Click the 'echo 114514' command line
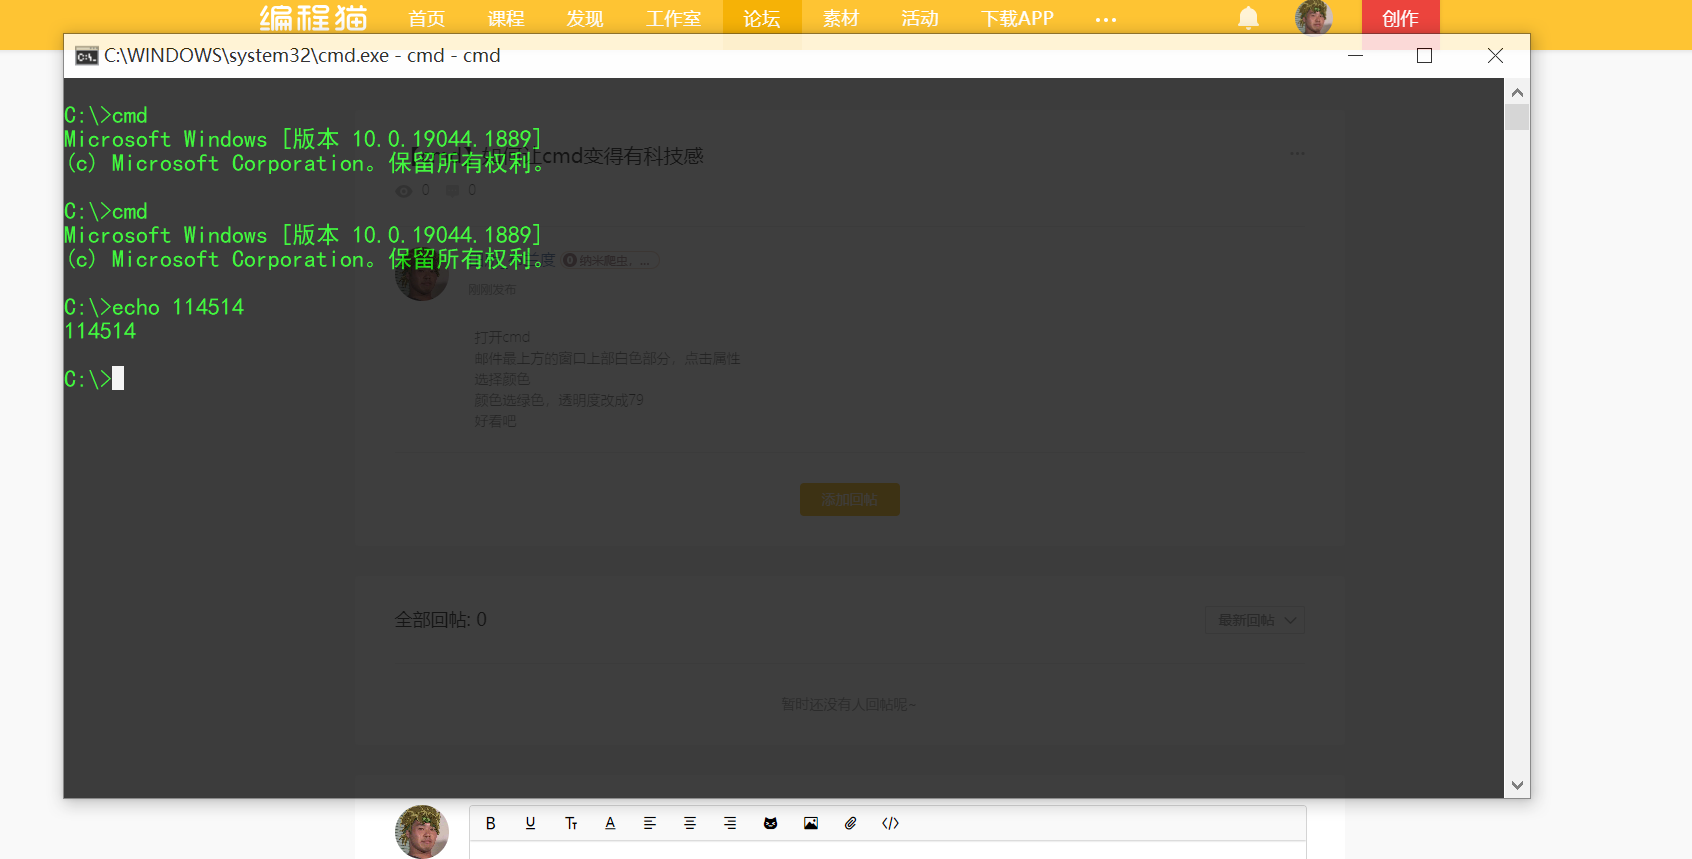Viewport: 1692px width, 859px height. point(154,307)
